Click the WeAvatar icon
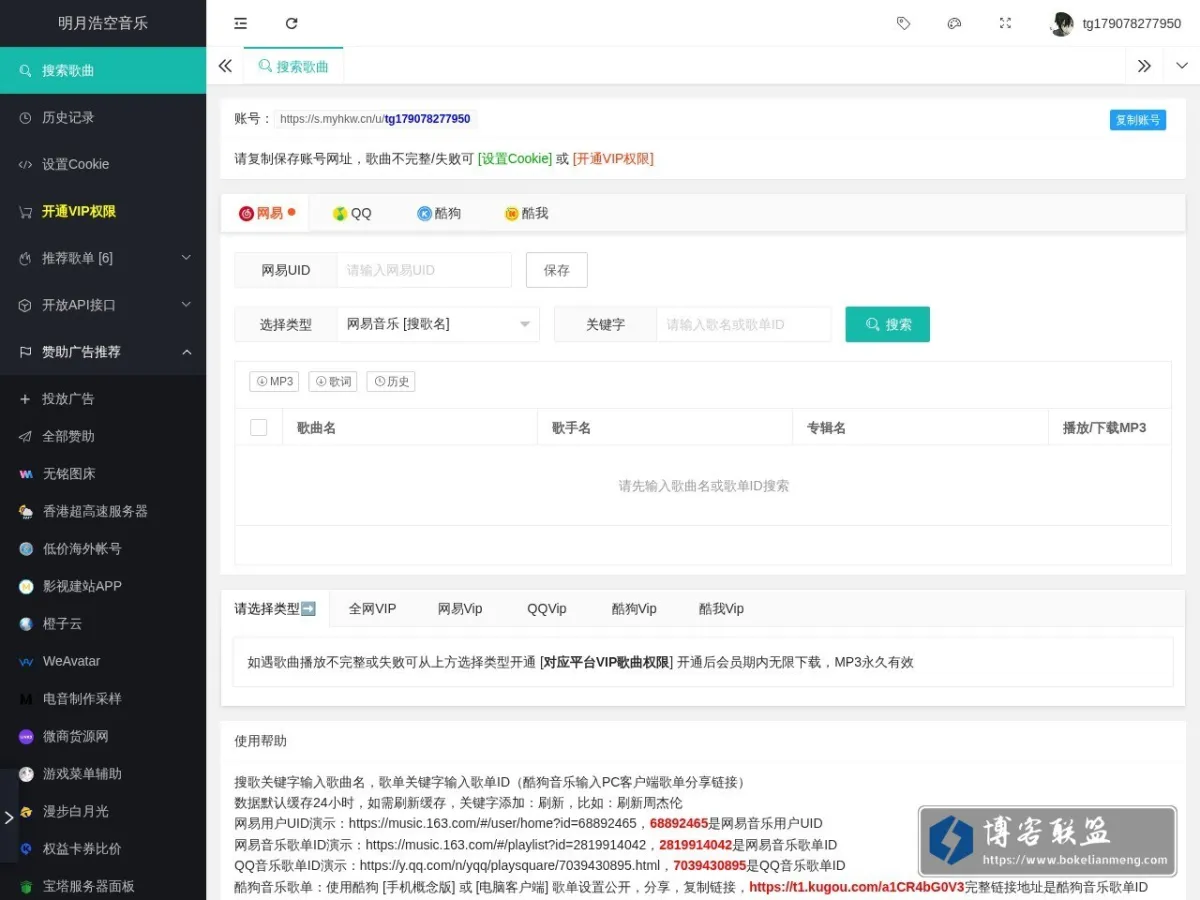The width and height of the screenshot is (1200, 900). (x=26, y=661)
